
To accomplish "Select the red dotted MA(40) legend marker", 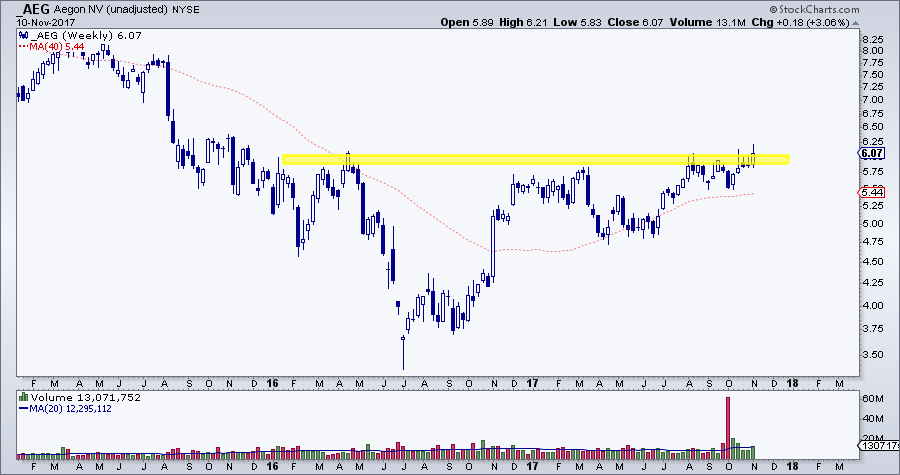I will pos(23,46).
